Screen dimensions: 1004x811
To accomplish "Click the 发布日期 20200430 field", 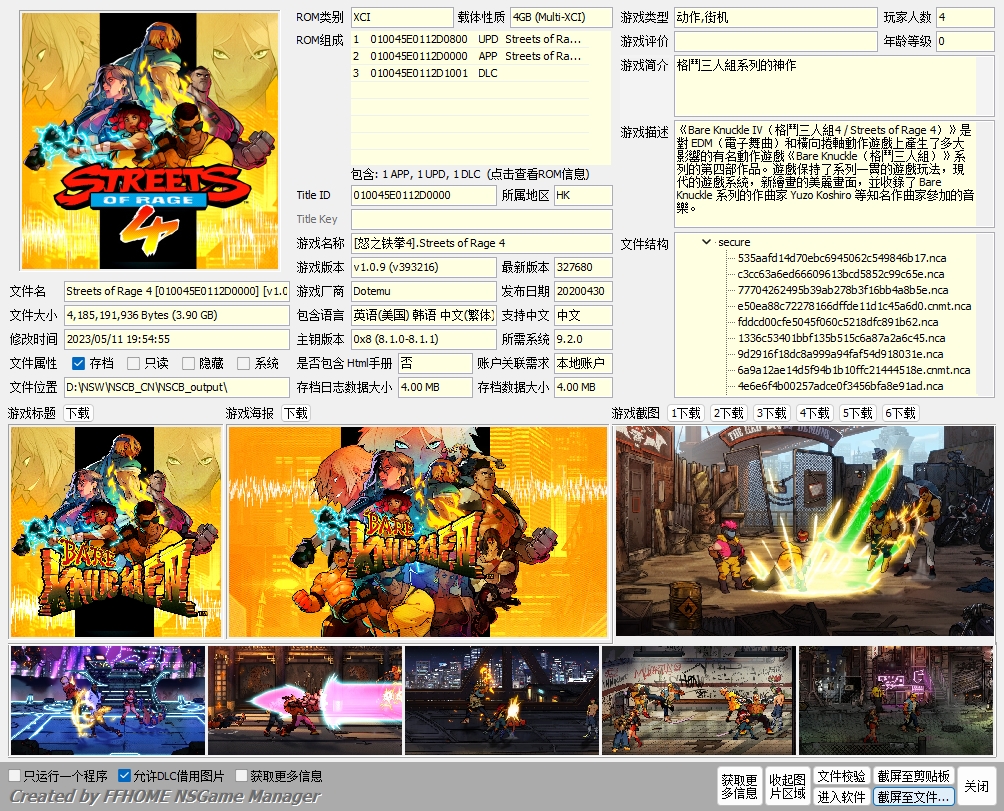I will click(583, 291).
